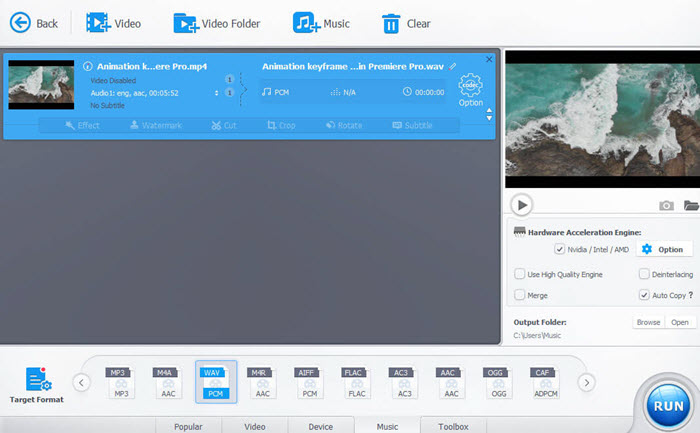Select WAV PCM format
The height and width of the screenshot is (433, 700).
(216, 382)
